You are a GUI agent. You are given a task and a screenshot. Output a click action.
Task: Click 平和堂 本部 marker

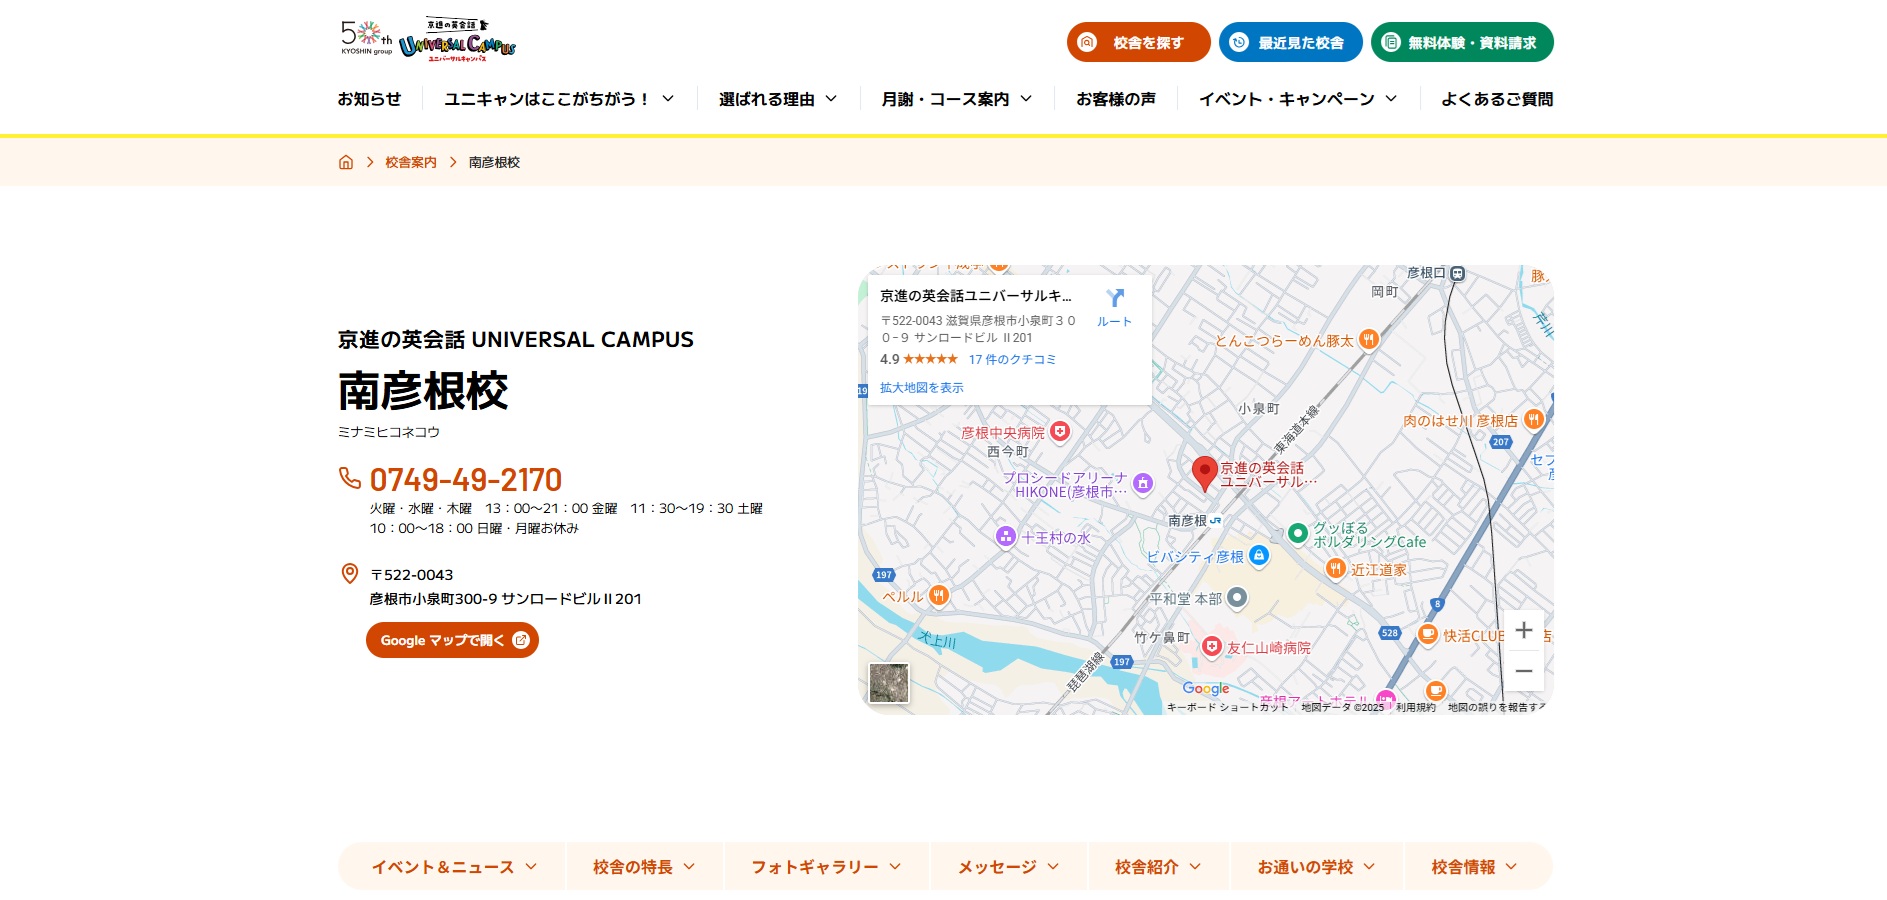coord(1237,598)
